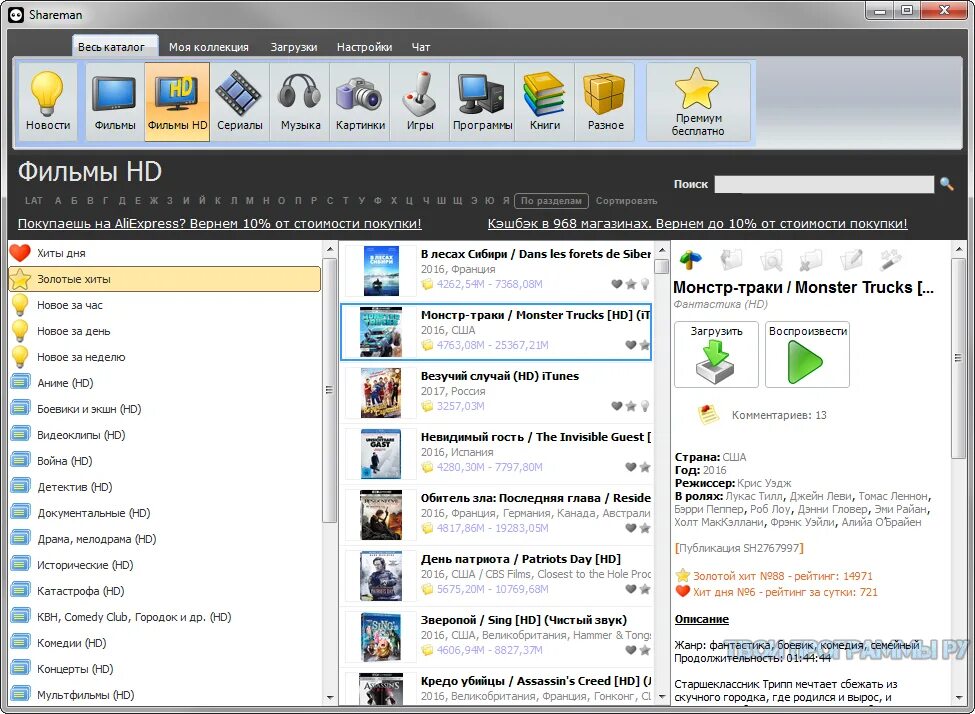Open the Фильмы category

point(115,101)
